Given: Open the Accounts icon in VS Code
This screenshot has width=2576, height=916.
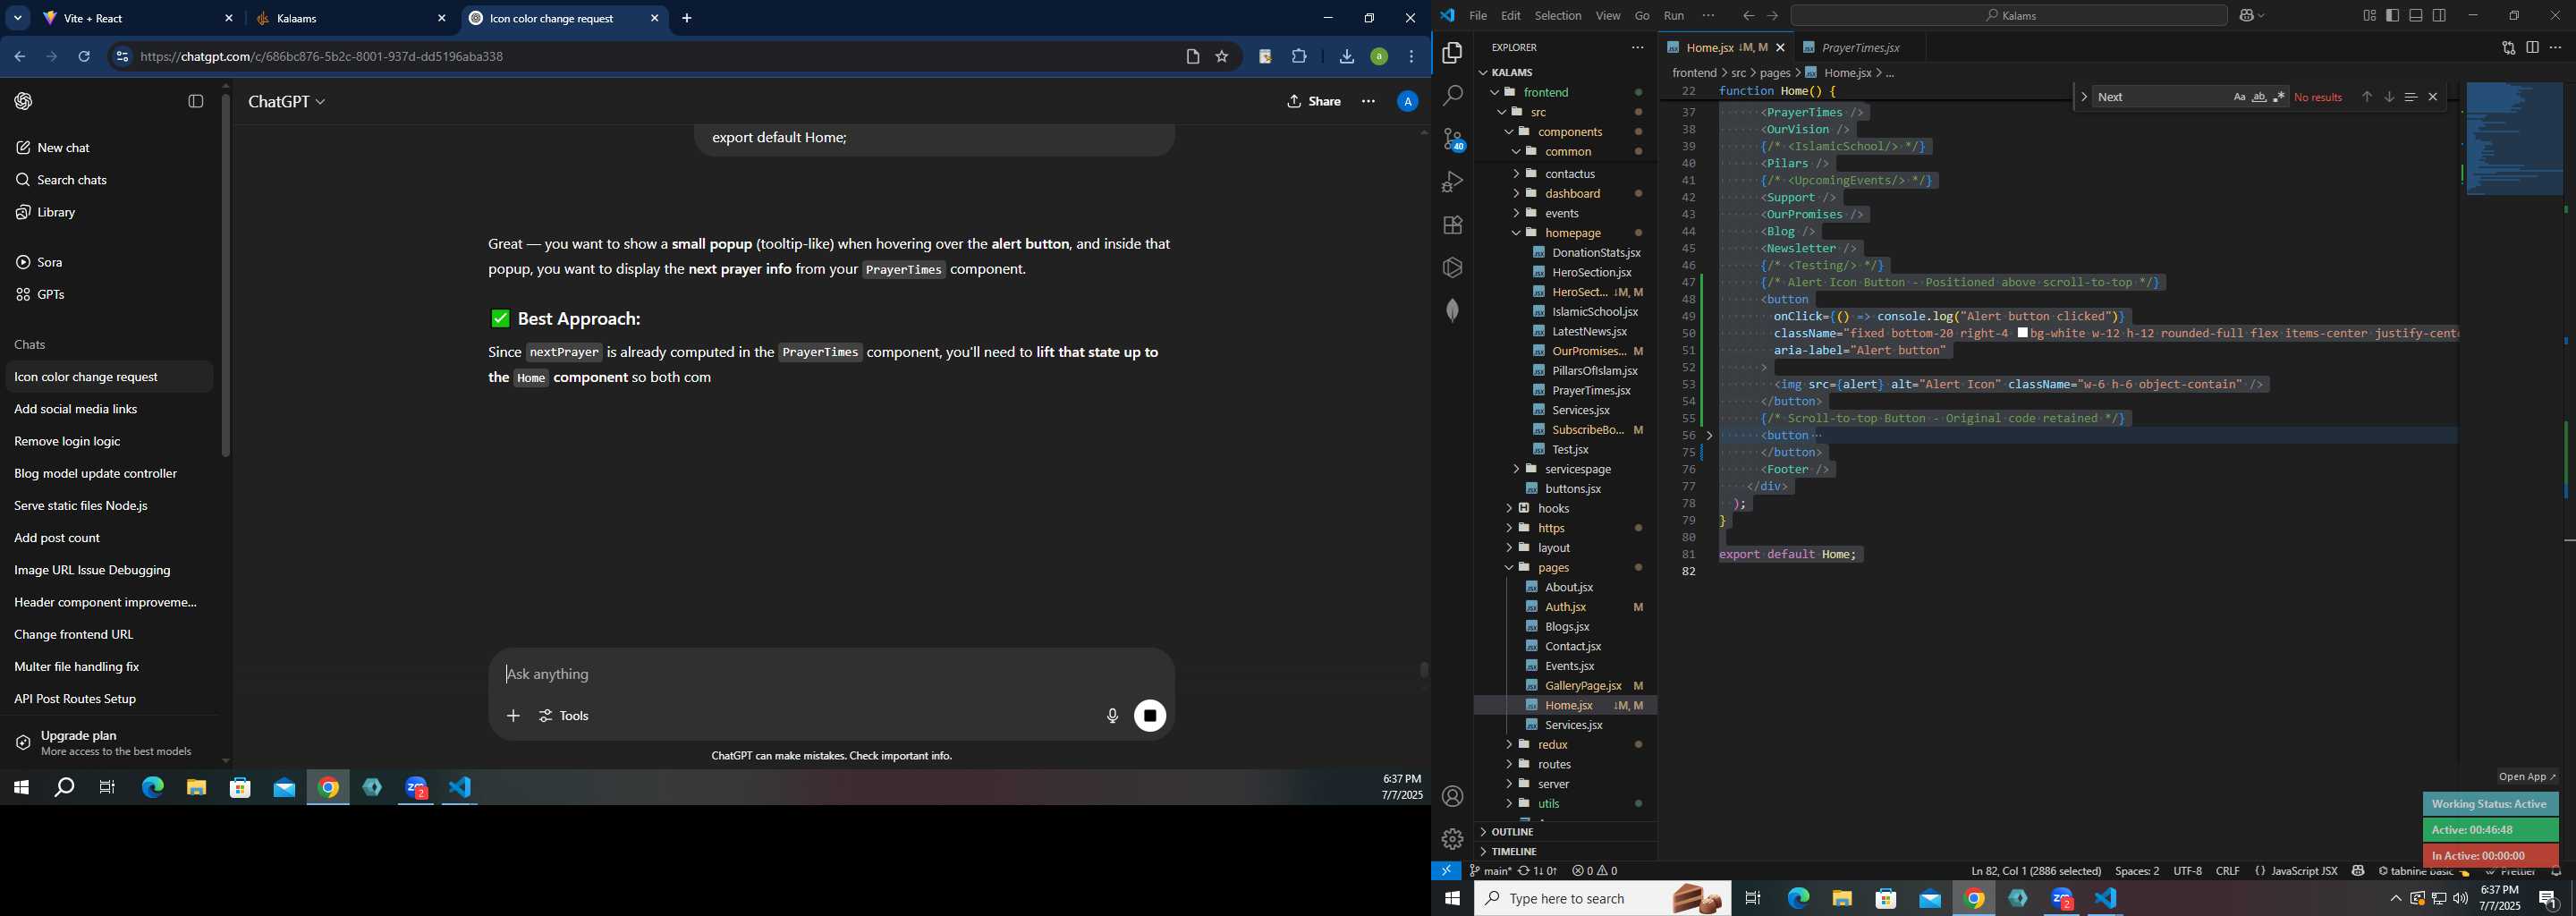Looking at the screenshot, I should pyautogui.click(x=1452, y=797).
